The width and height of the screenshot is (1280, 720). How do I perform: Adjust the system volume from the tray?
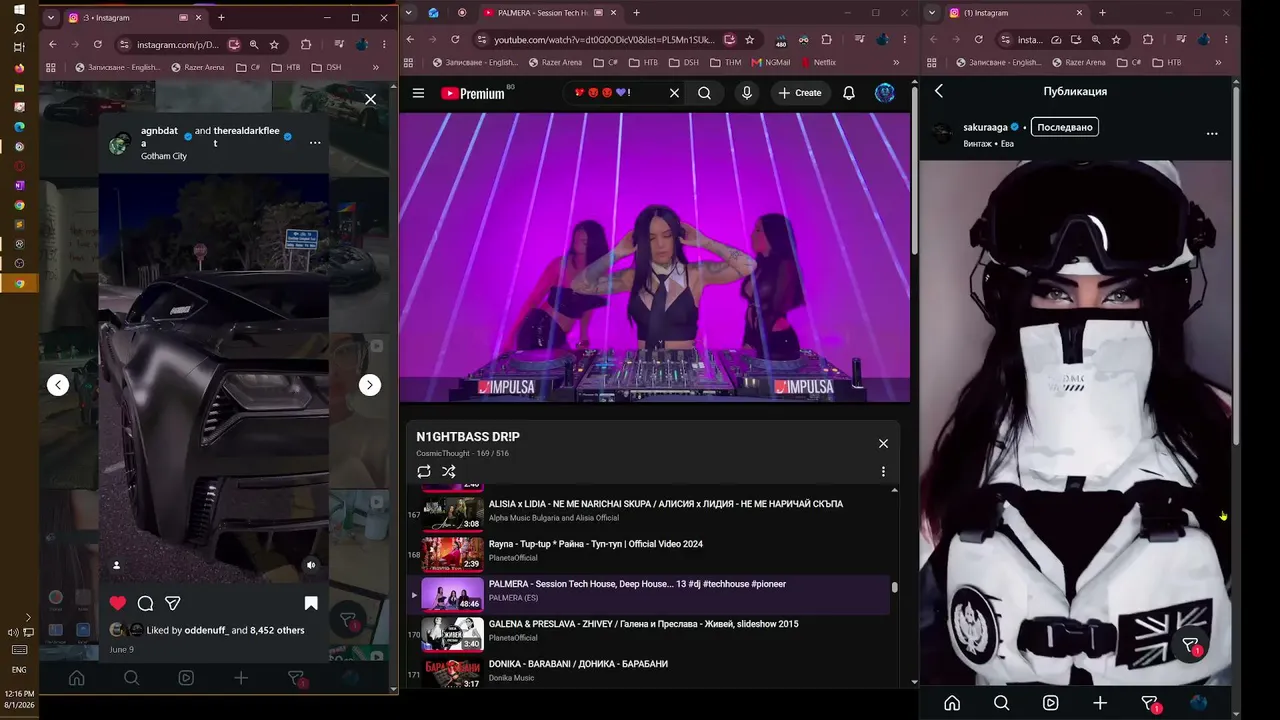pyautogui.click(x=13, y=632)
